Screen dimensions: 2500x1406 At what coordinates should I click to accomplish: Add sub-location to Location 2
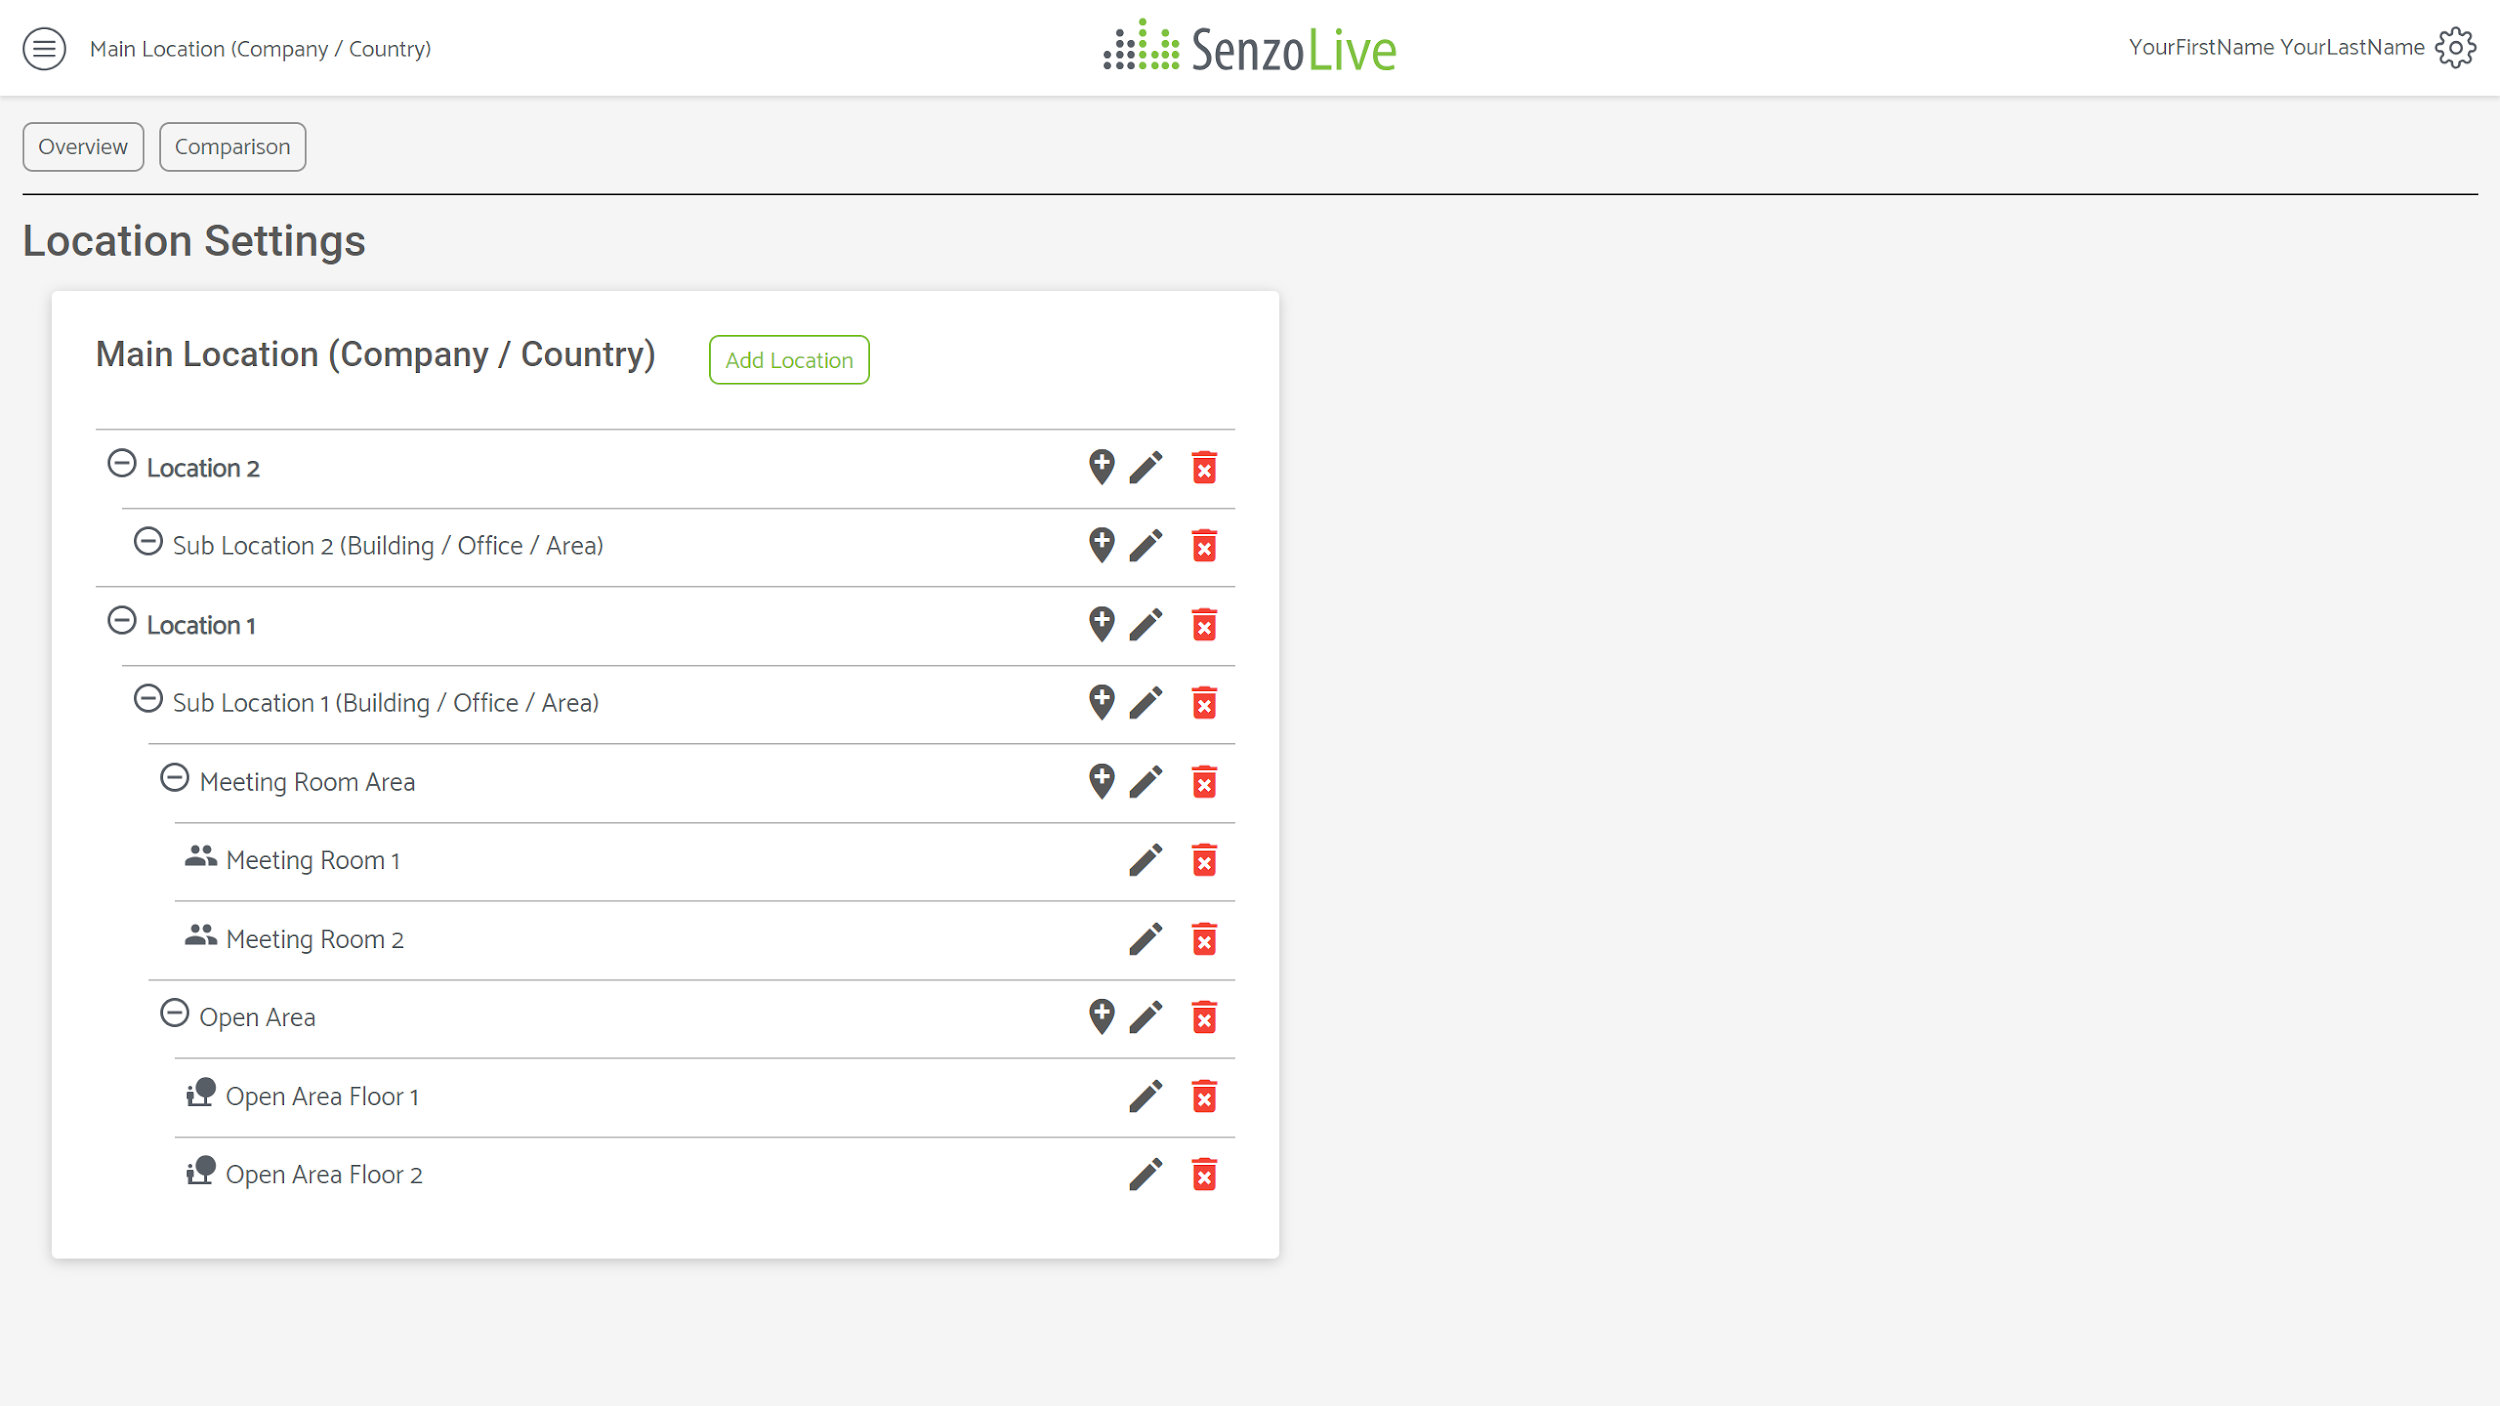click(x=1101, y=467)
